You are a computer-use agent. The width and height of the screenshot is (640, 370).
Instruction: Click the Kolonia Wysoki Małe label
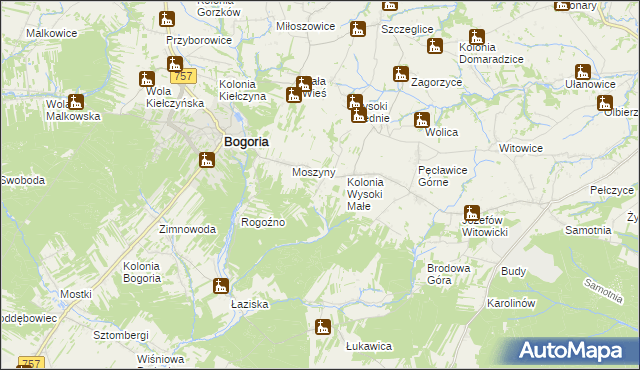[365, 194]
